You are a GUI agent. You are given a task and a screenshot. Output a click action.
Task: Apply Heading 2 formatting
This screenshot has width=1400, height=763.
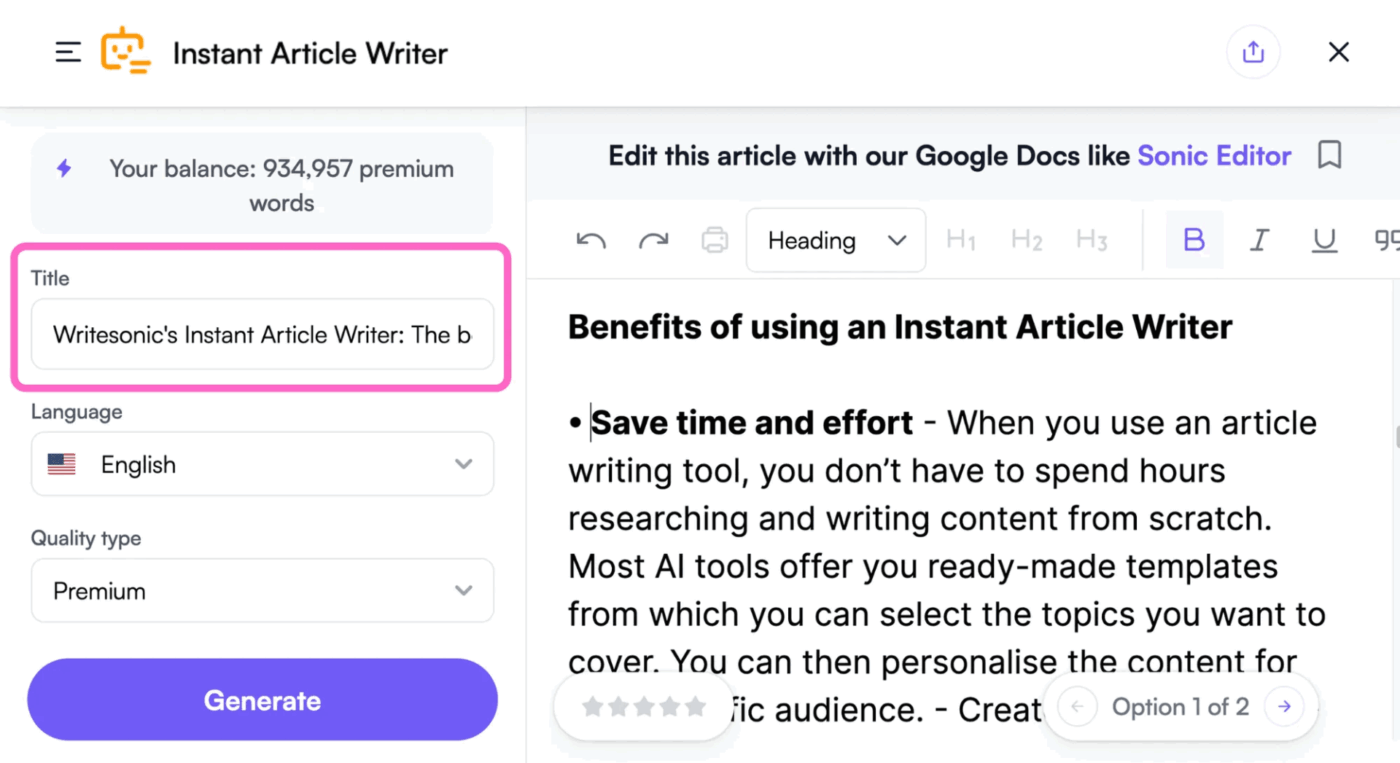[1026, 239]
